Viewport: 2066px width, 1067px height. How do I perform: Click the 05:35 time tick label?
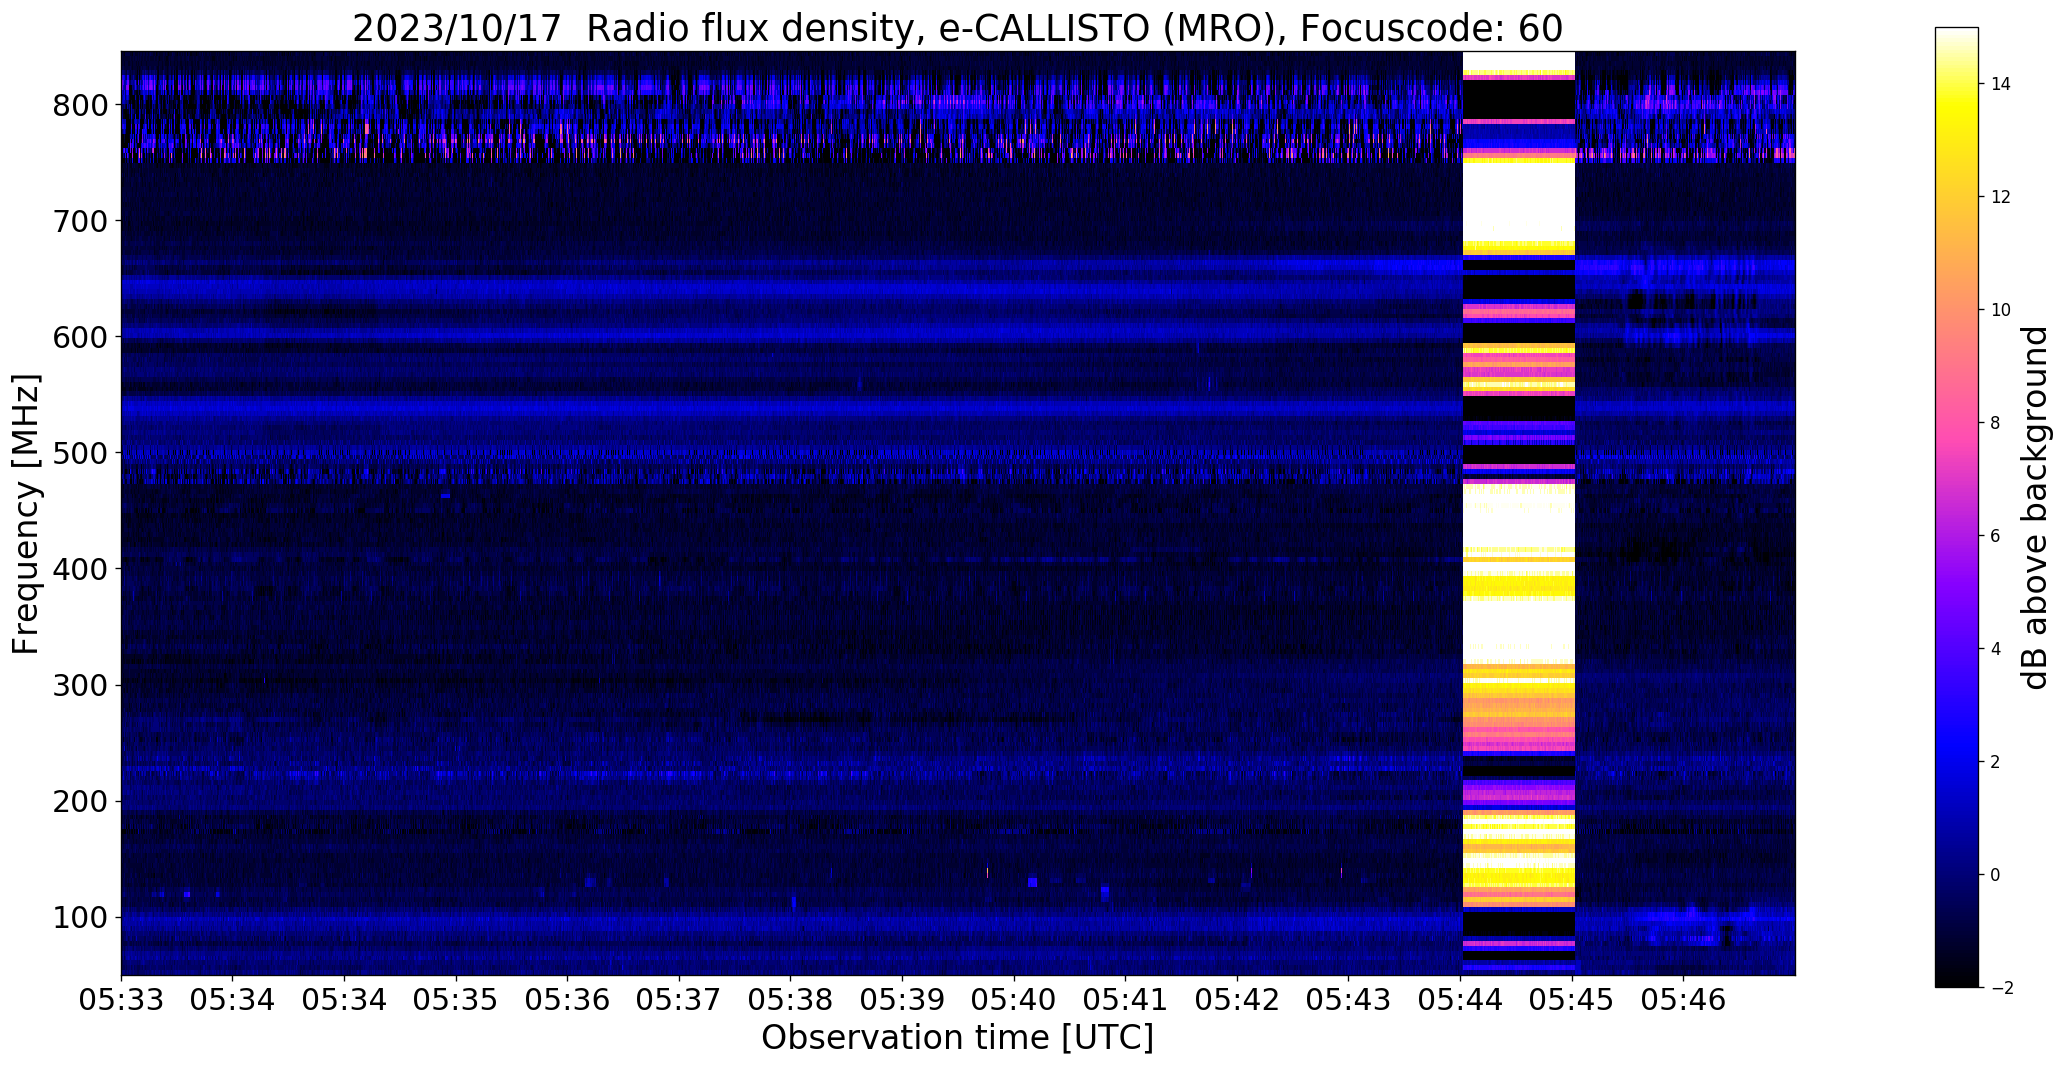coord(457,998)
